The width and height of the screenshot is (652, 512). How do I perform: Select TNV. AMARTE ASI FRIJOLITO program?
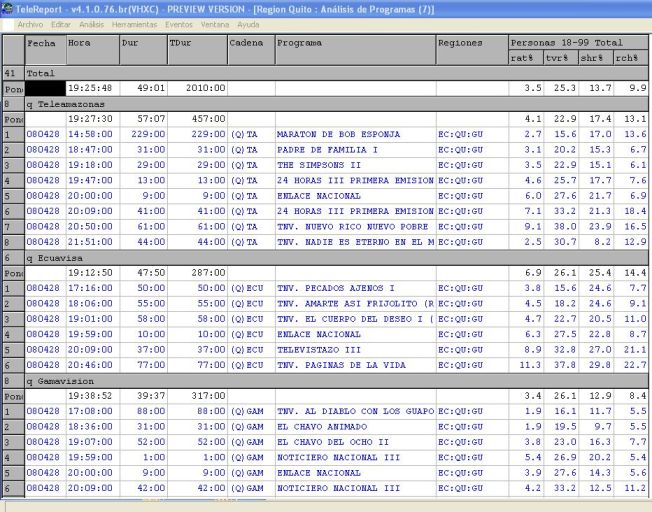[356, 304]
